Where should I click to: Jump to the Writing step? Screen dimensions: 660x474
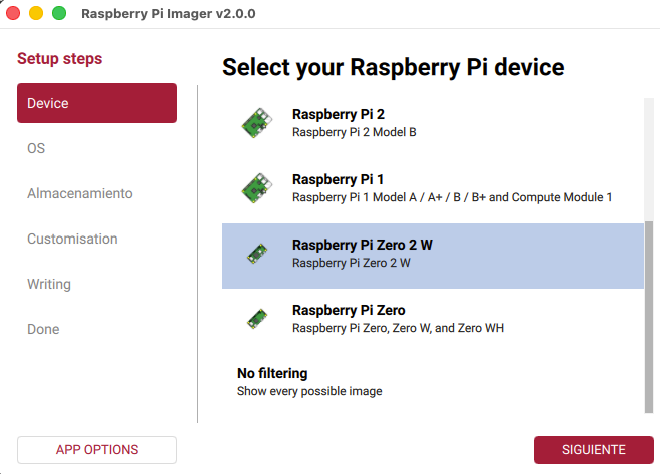[49, 284]
